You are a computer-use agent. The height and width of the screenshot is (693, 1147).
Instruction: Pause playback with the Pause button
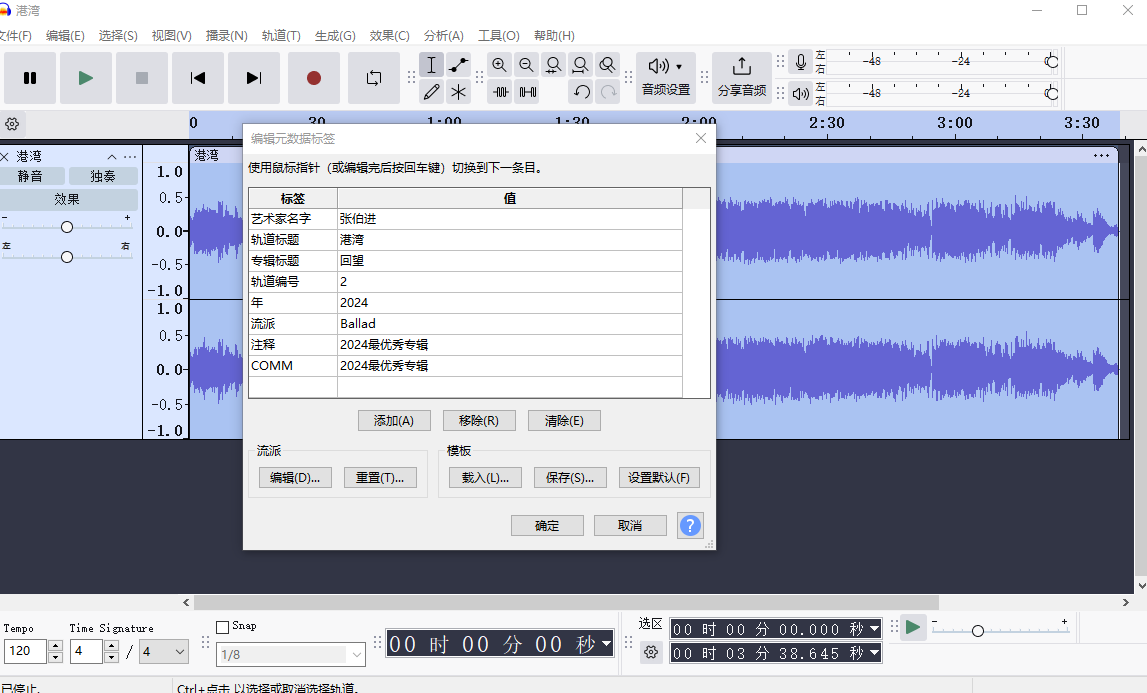(30, 78)
